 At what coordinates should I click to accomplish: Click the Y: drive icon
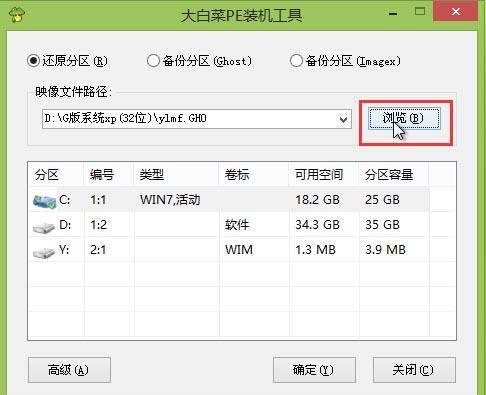tap(44, 253)
